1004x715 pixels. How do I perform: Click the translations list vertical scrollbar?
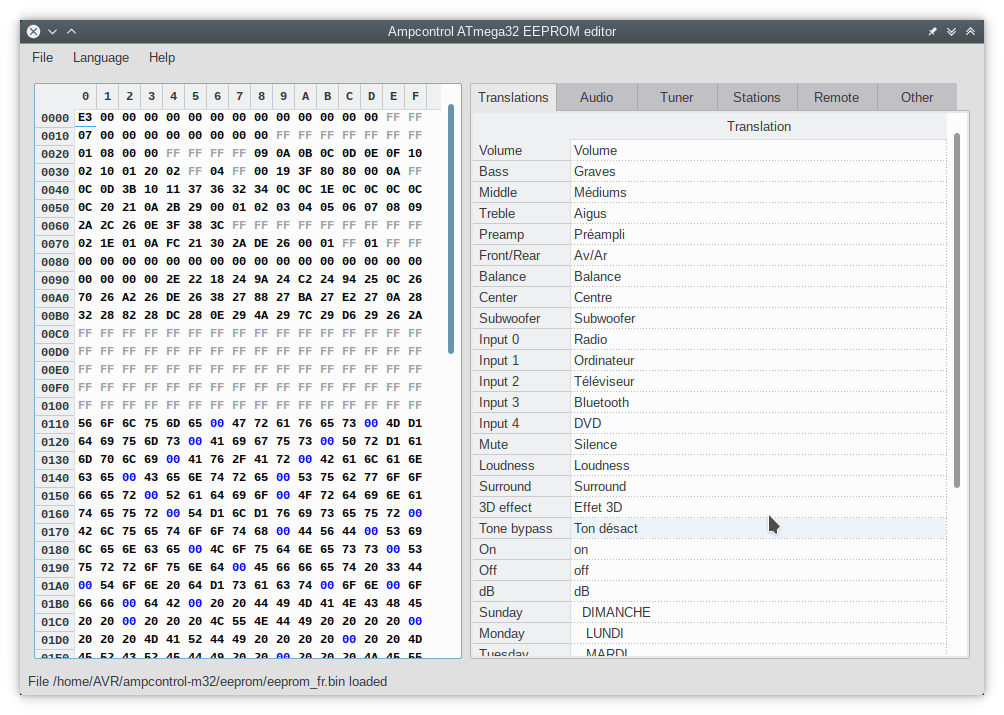957,310
